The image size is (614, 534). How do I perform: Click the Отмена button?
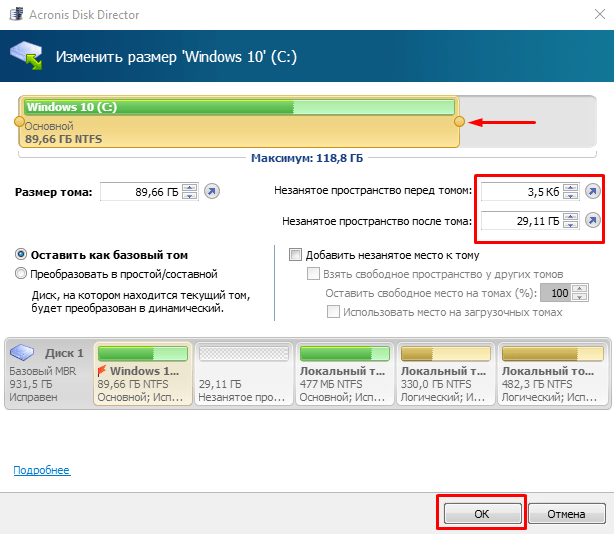click(x=566, y=514)
